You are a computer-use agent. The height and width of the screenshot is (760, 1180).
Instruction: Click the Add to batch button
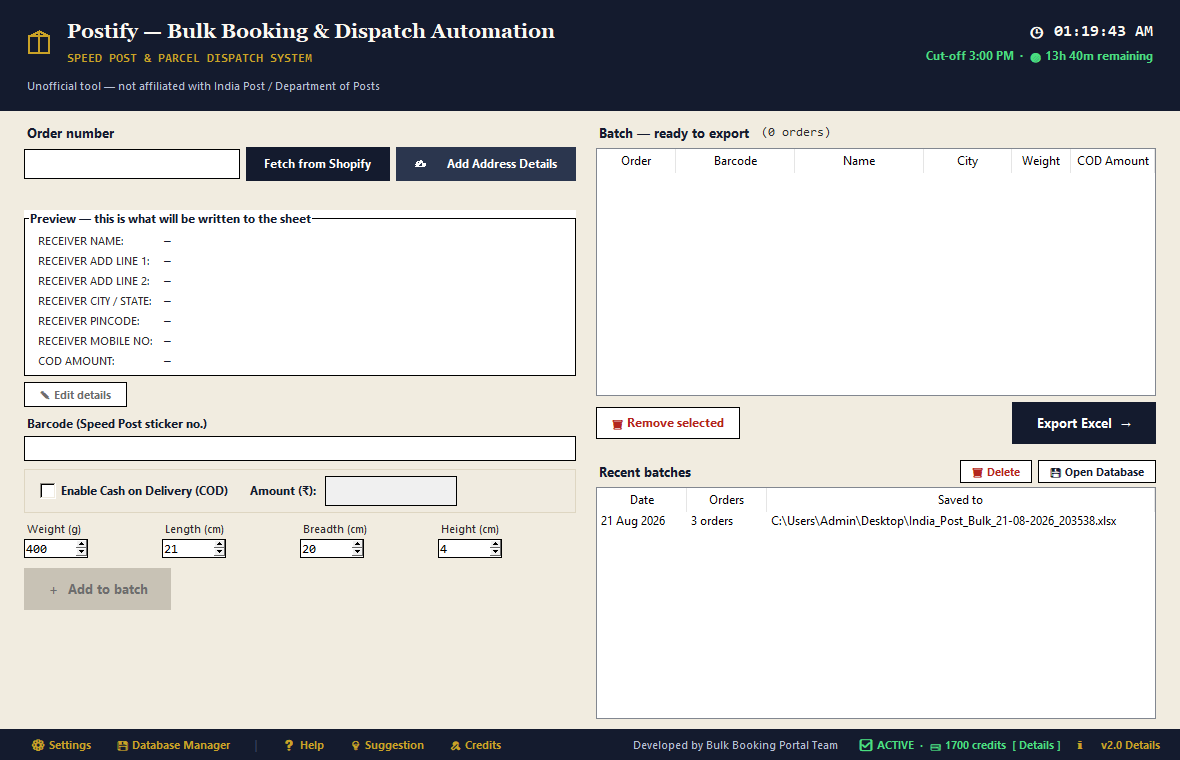tap(97, 589)
